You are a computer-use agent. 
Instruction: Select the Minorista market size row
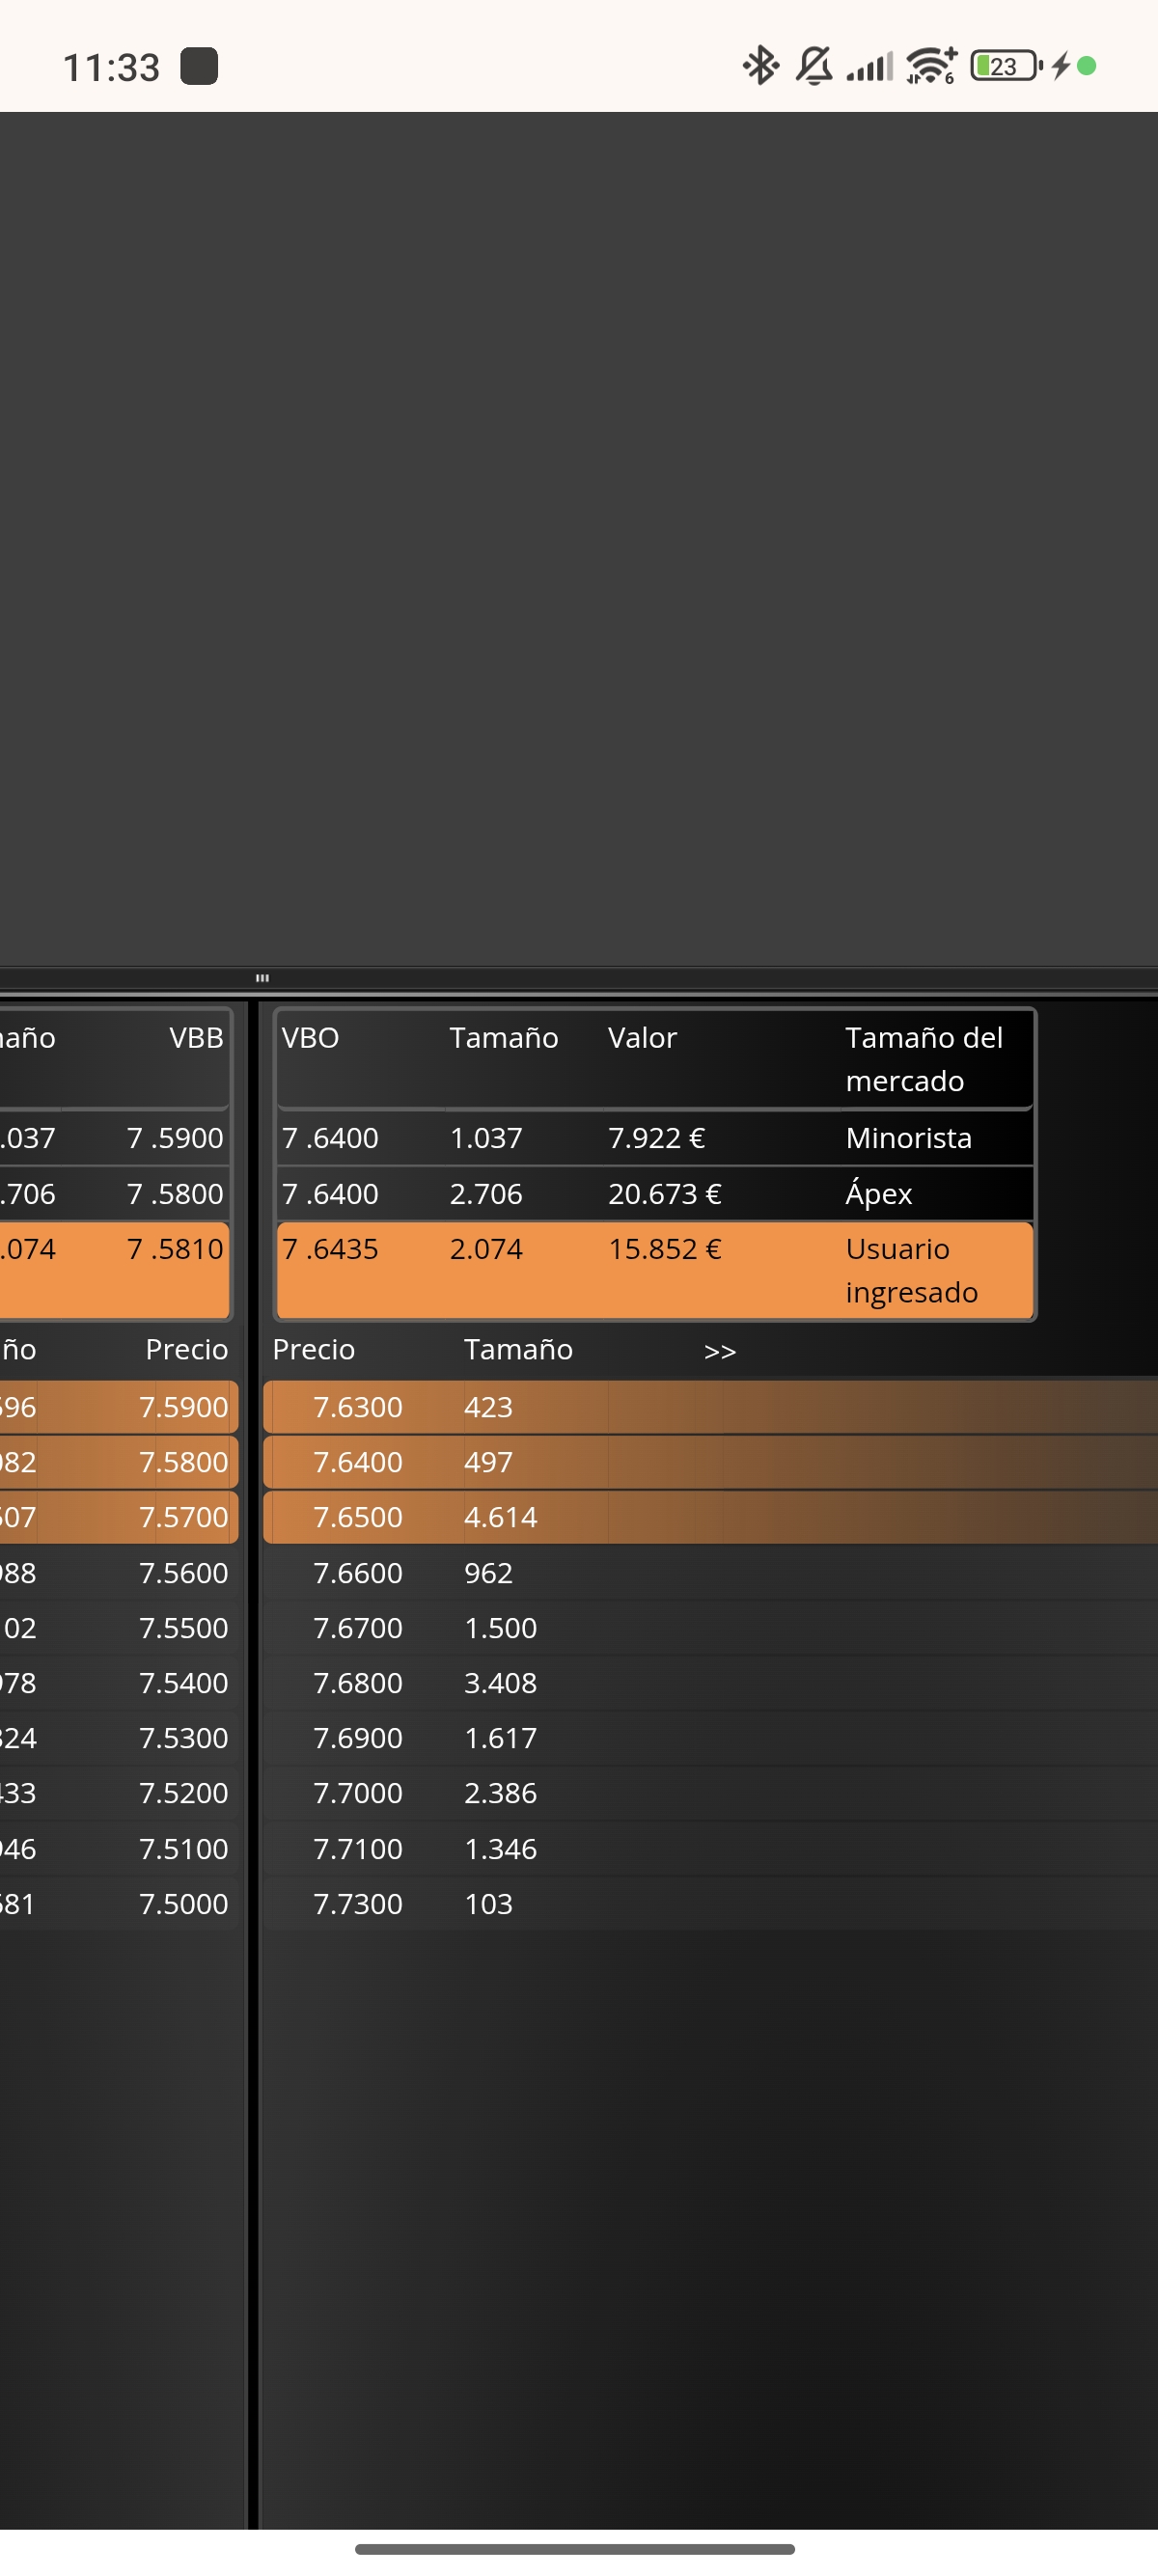click(x=655, y=1138)
